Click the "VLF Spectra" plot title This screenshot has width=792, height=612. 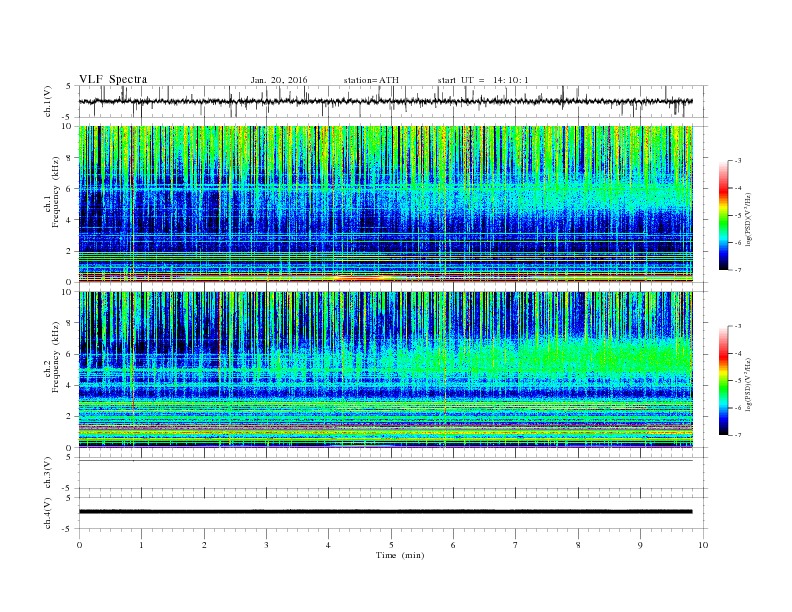(113, 79)
